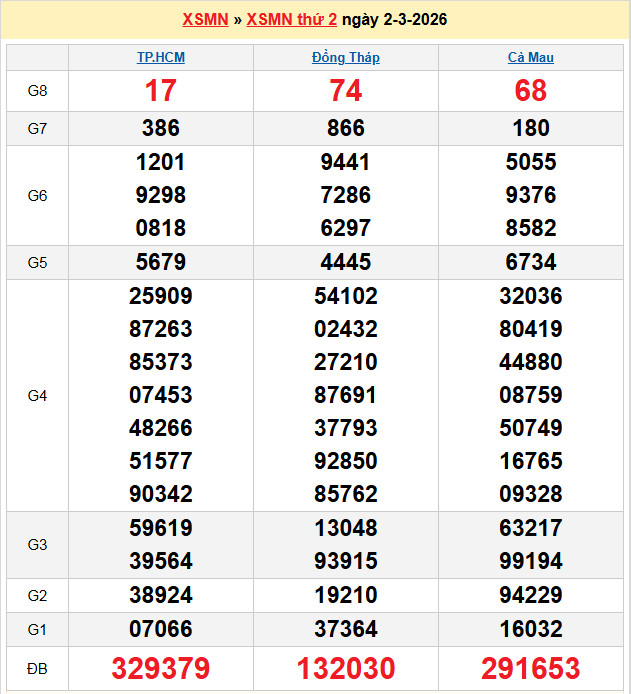Click the TP.HCM column header link
The image size is (631, 694).
(161, 58)
